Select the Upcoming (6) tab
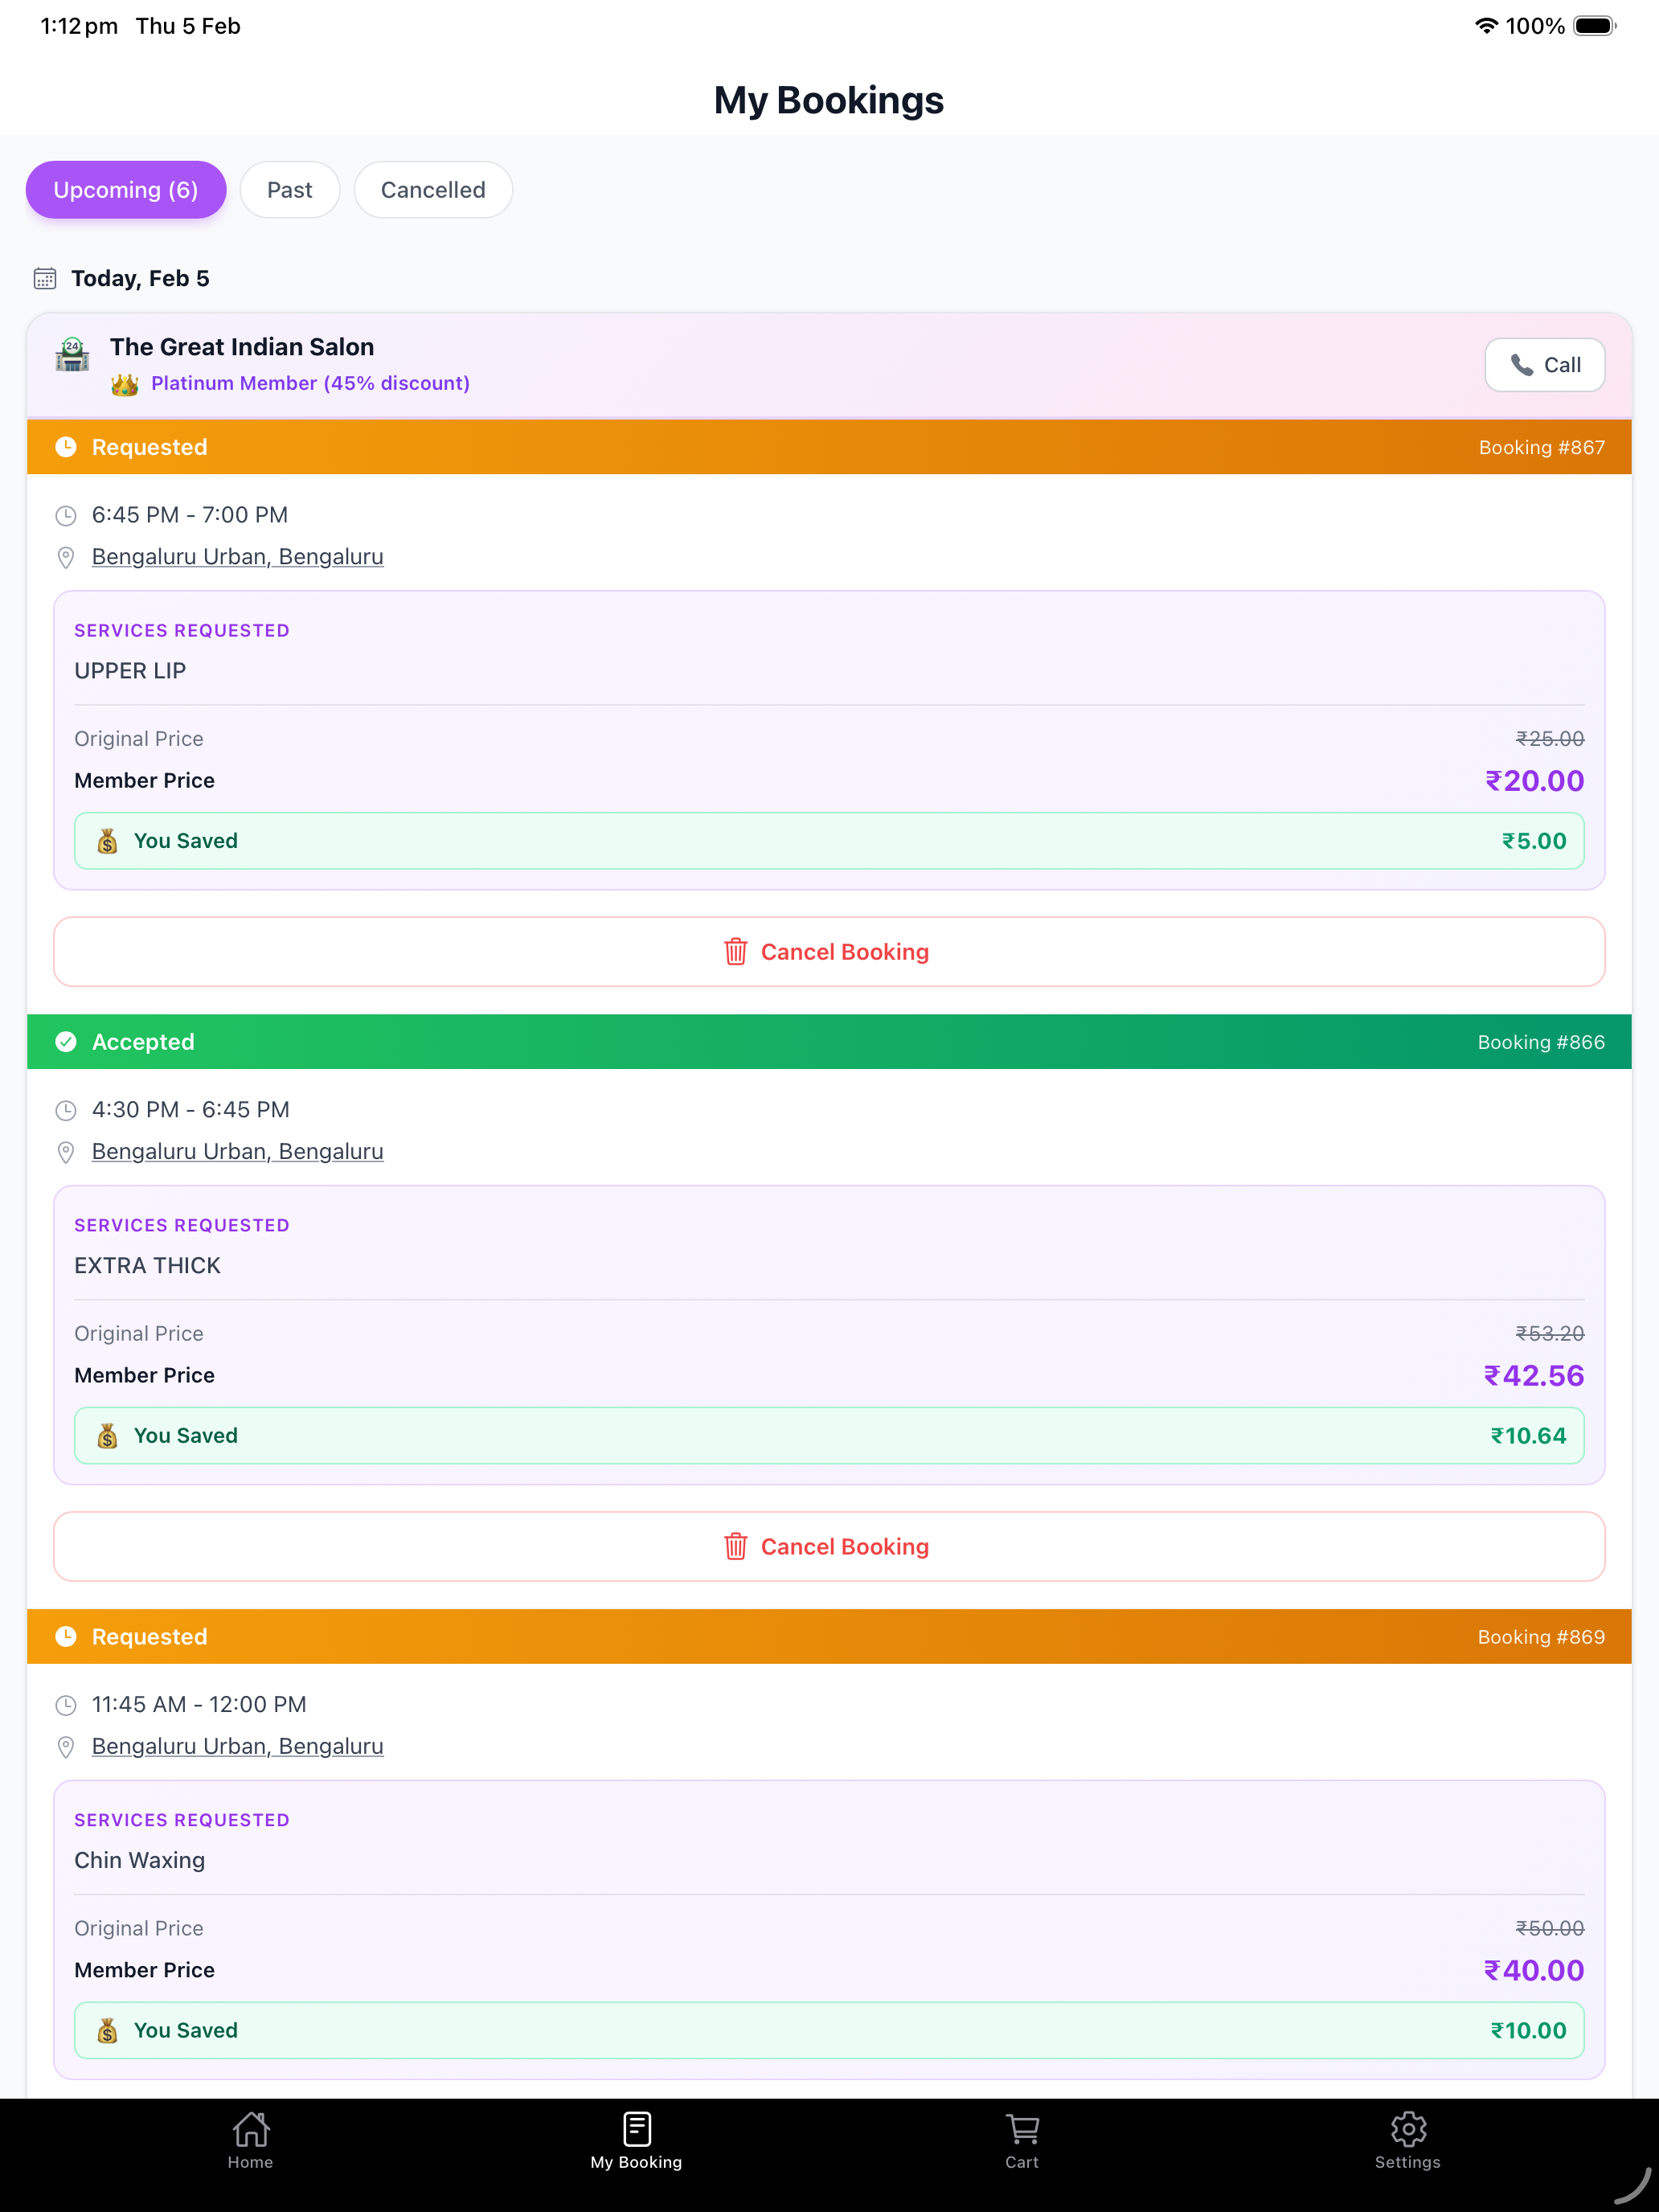 [126, 190]
